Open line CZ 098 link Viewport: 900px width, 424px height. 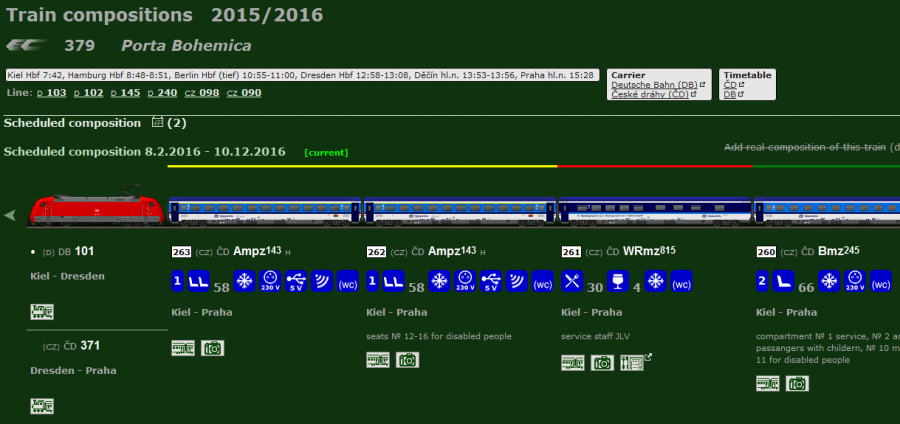(x=203, y=93)
